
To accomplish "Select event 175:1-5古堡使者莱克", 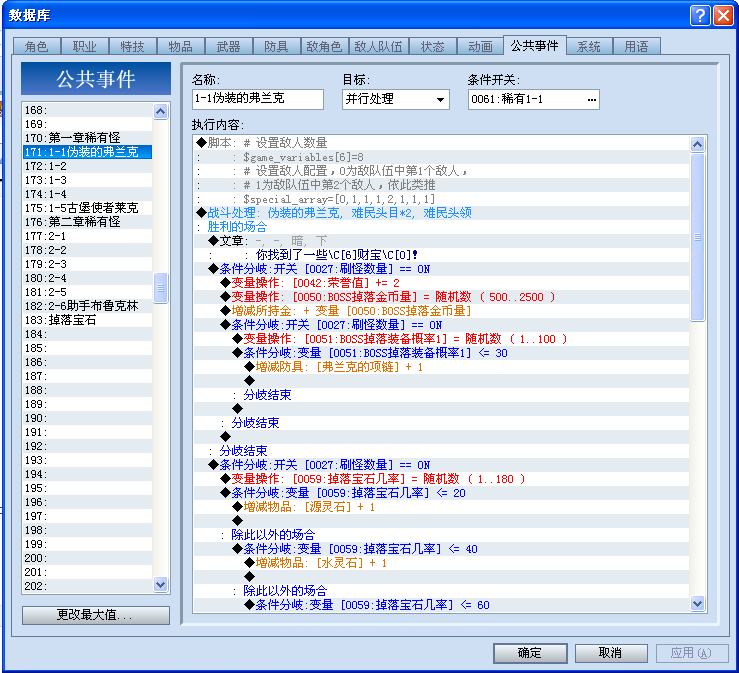I will (88, 208).
